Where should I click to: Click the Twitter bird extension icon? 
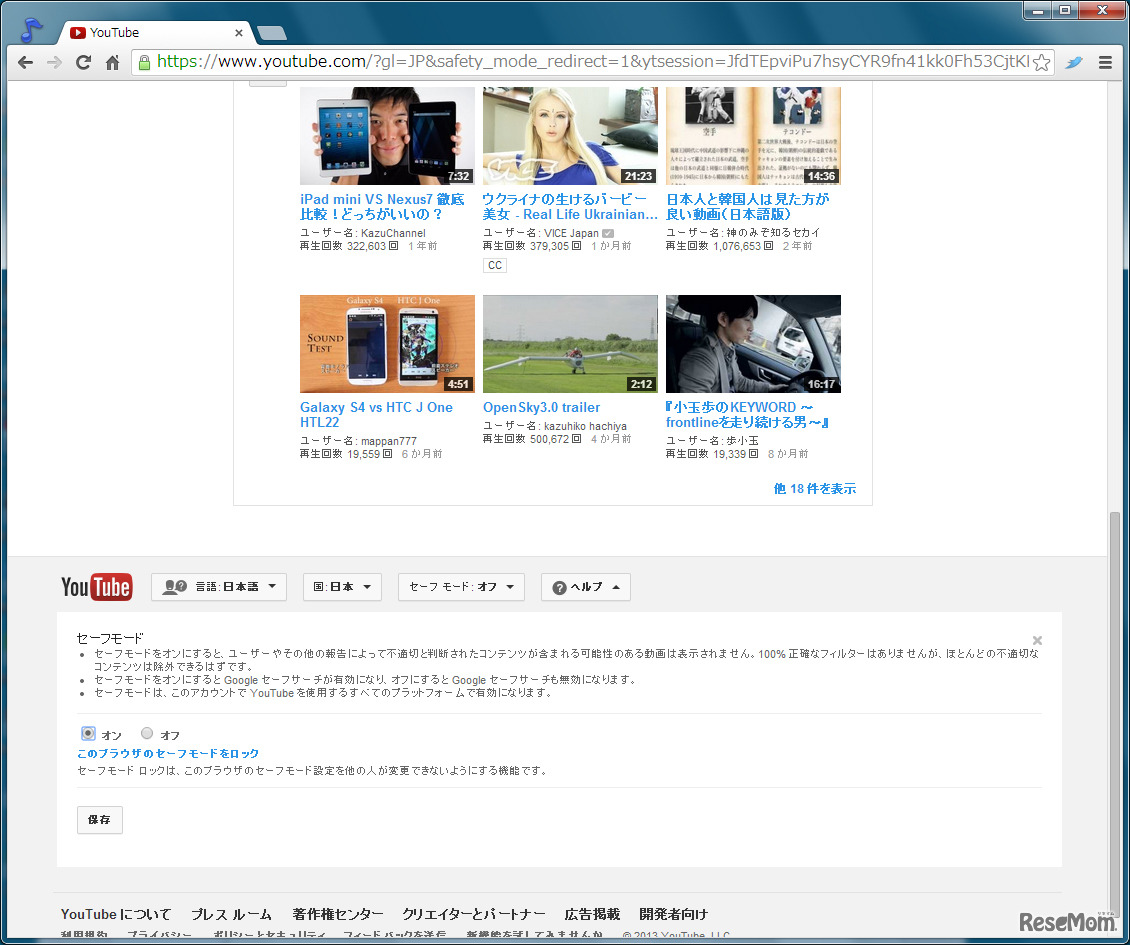[1074, 62]
